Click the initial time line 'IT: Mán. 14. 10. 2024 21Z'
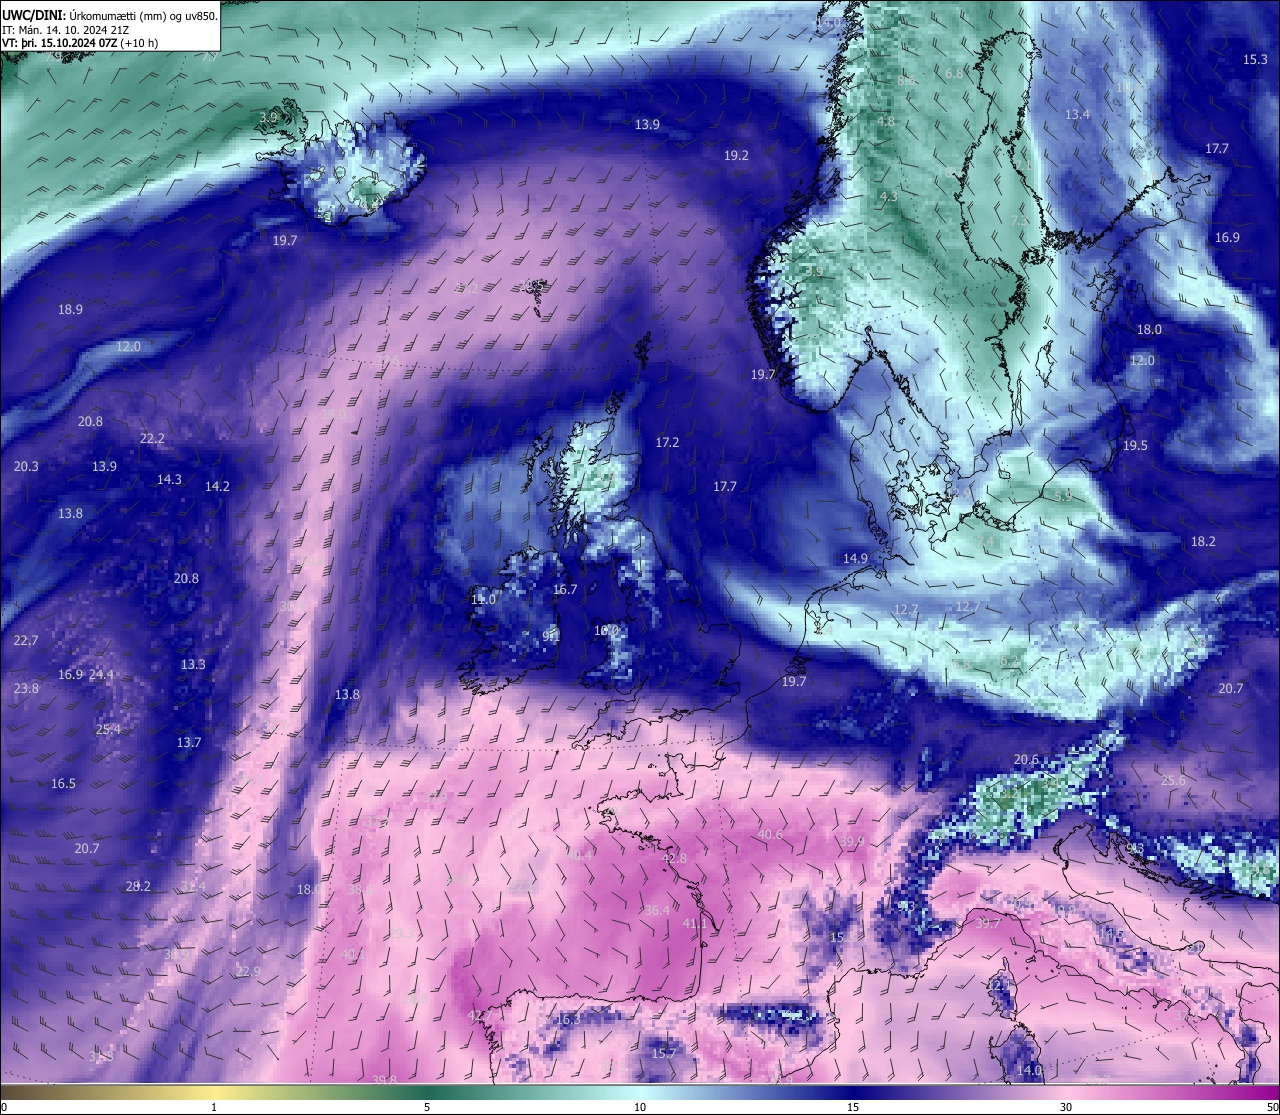The image size is (1280, 1115). coord(65,30)
